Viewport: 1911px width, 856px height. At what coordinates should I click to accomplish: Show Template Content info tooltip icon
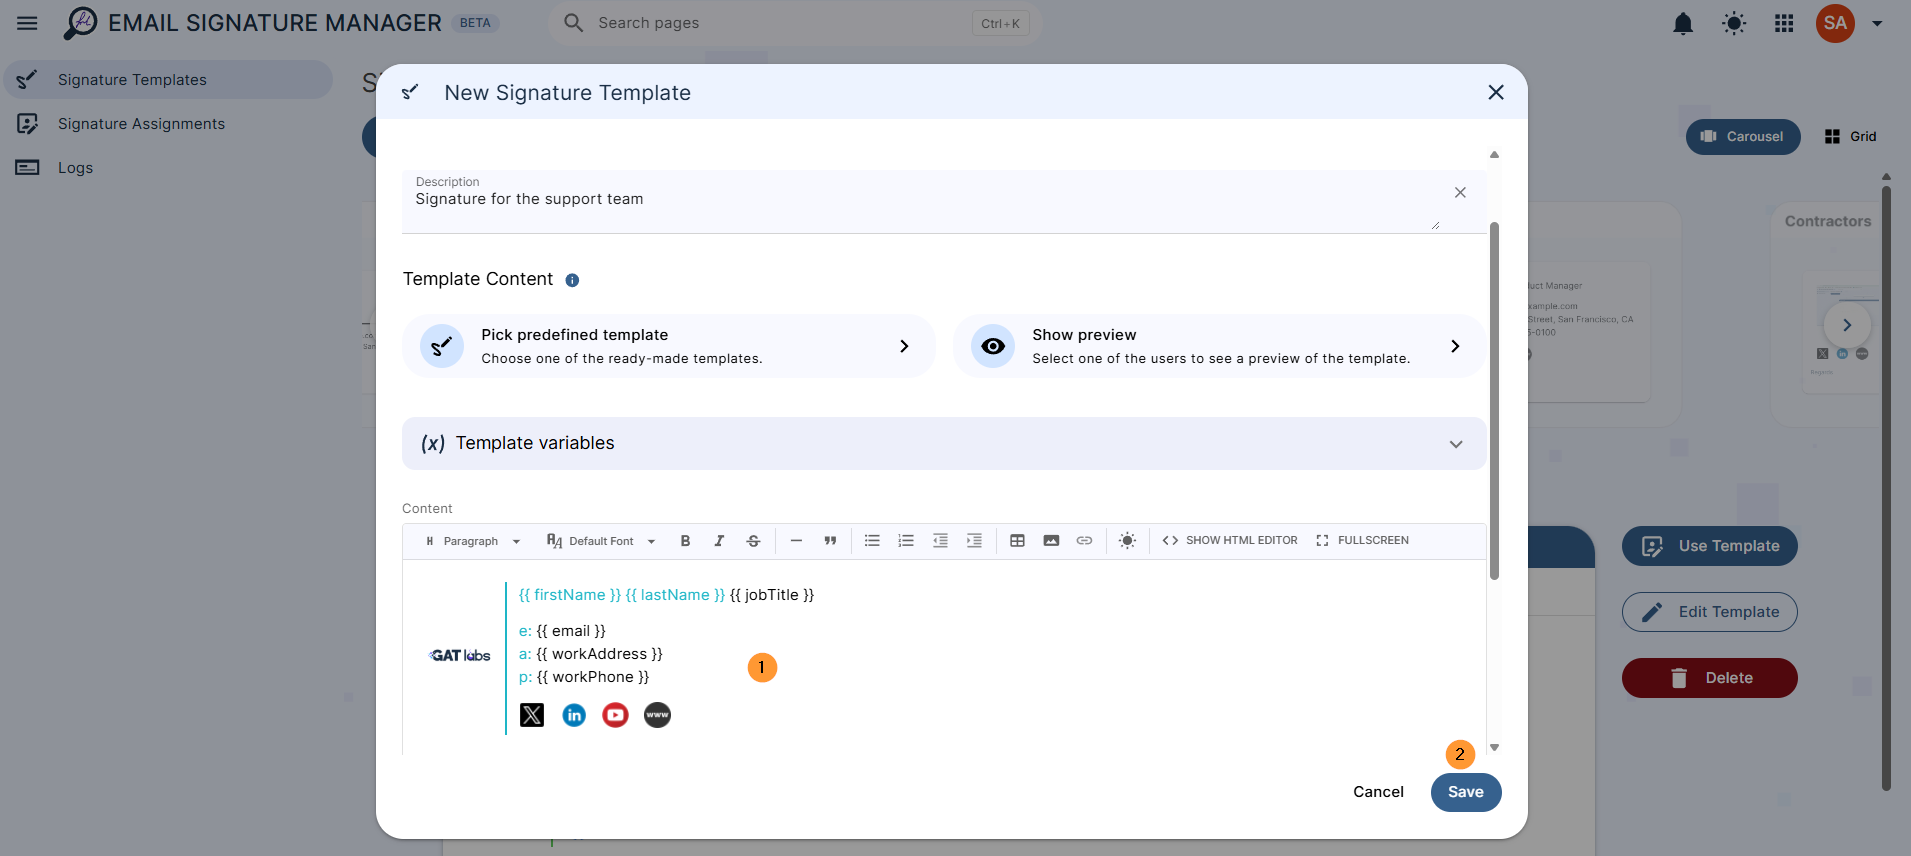(x=572, y=280)
